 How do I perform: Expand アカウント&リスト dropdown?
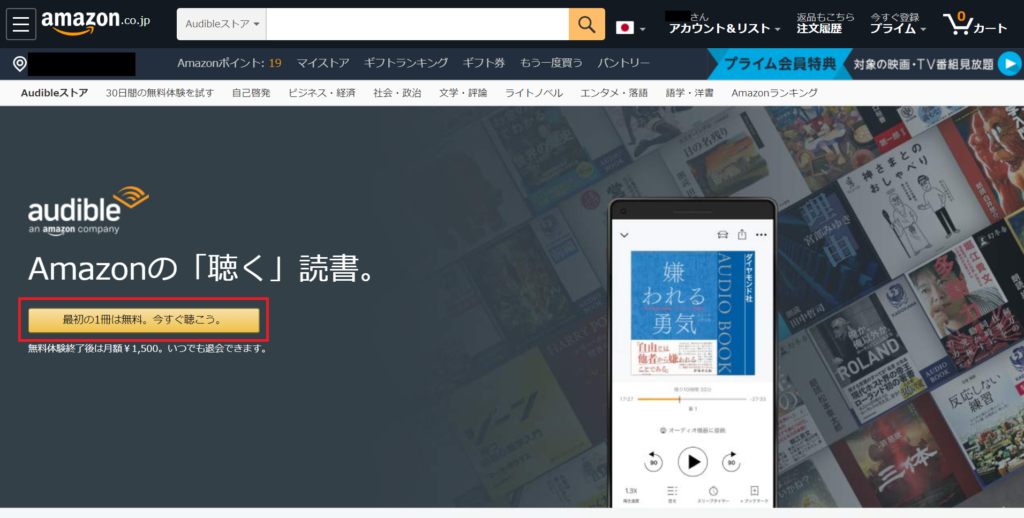(x=724, y=29)
